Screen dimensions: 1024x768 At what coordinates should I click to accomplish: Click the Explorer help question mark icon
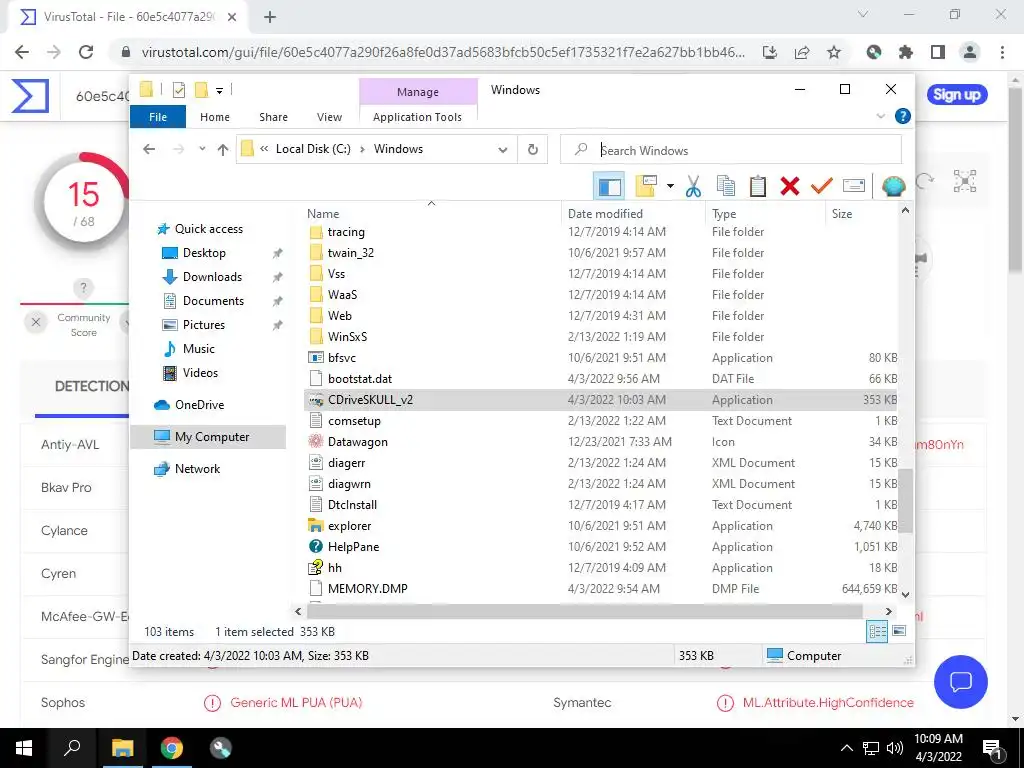tap(903, 116)
